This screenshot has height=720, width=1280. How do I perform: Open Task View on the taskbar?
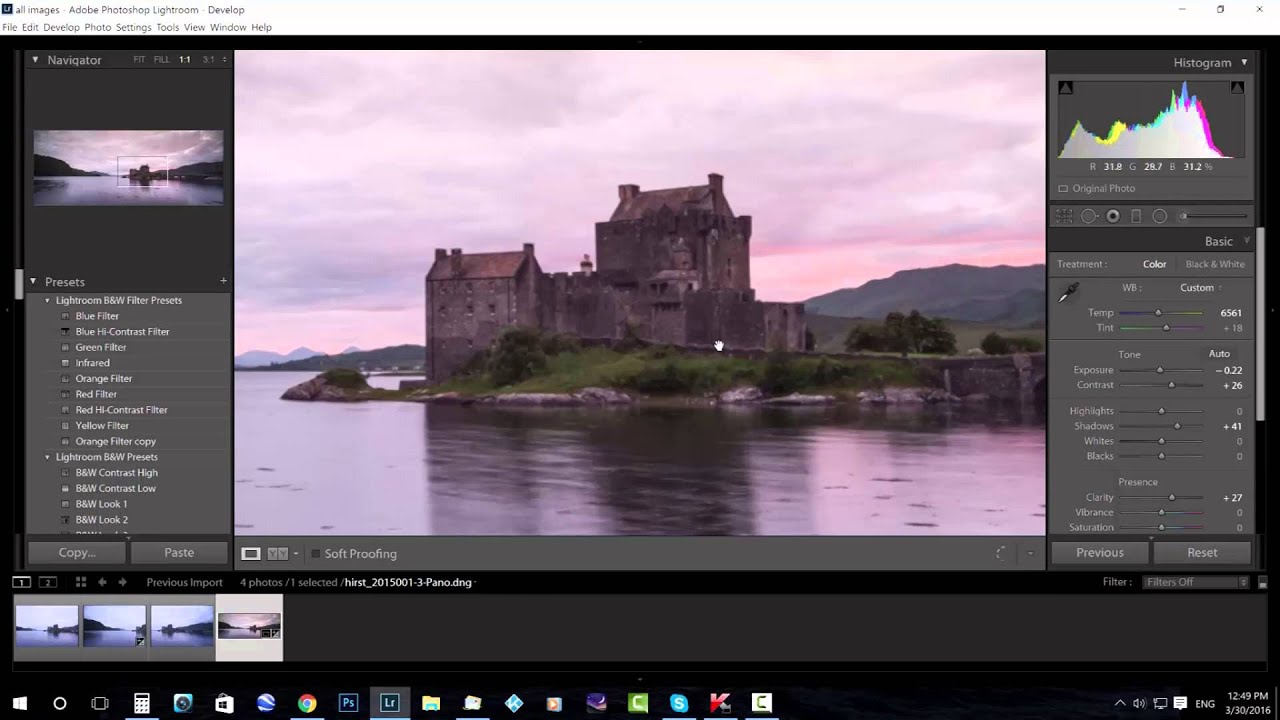click(x=100, y=703)
